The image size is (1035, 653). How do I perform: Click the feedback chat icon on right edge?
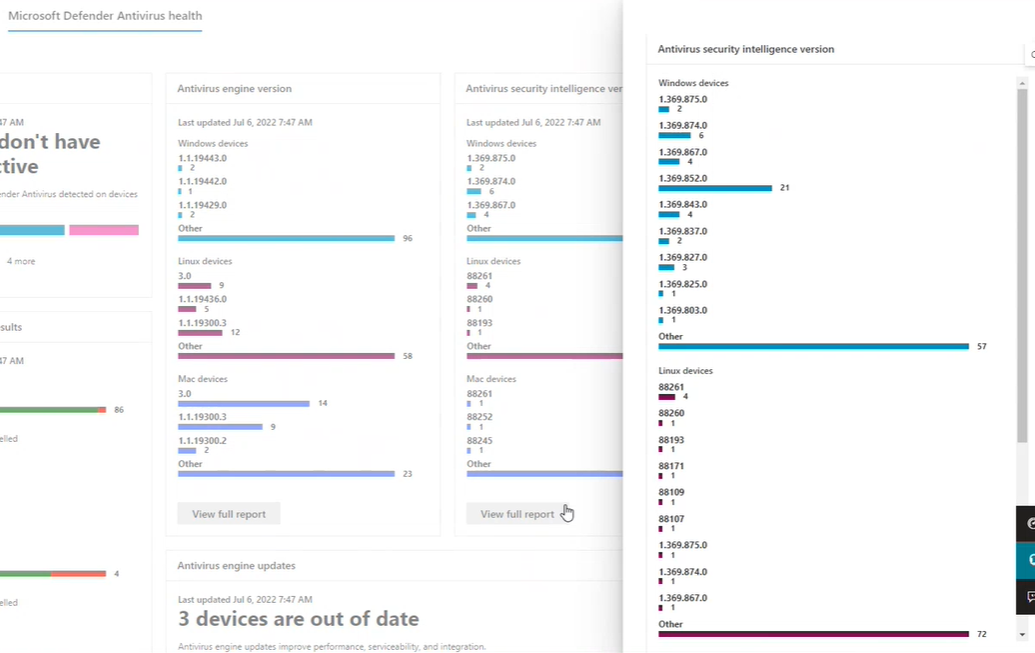tap(1029, 597)
